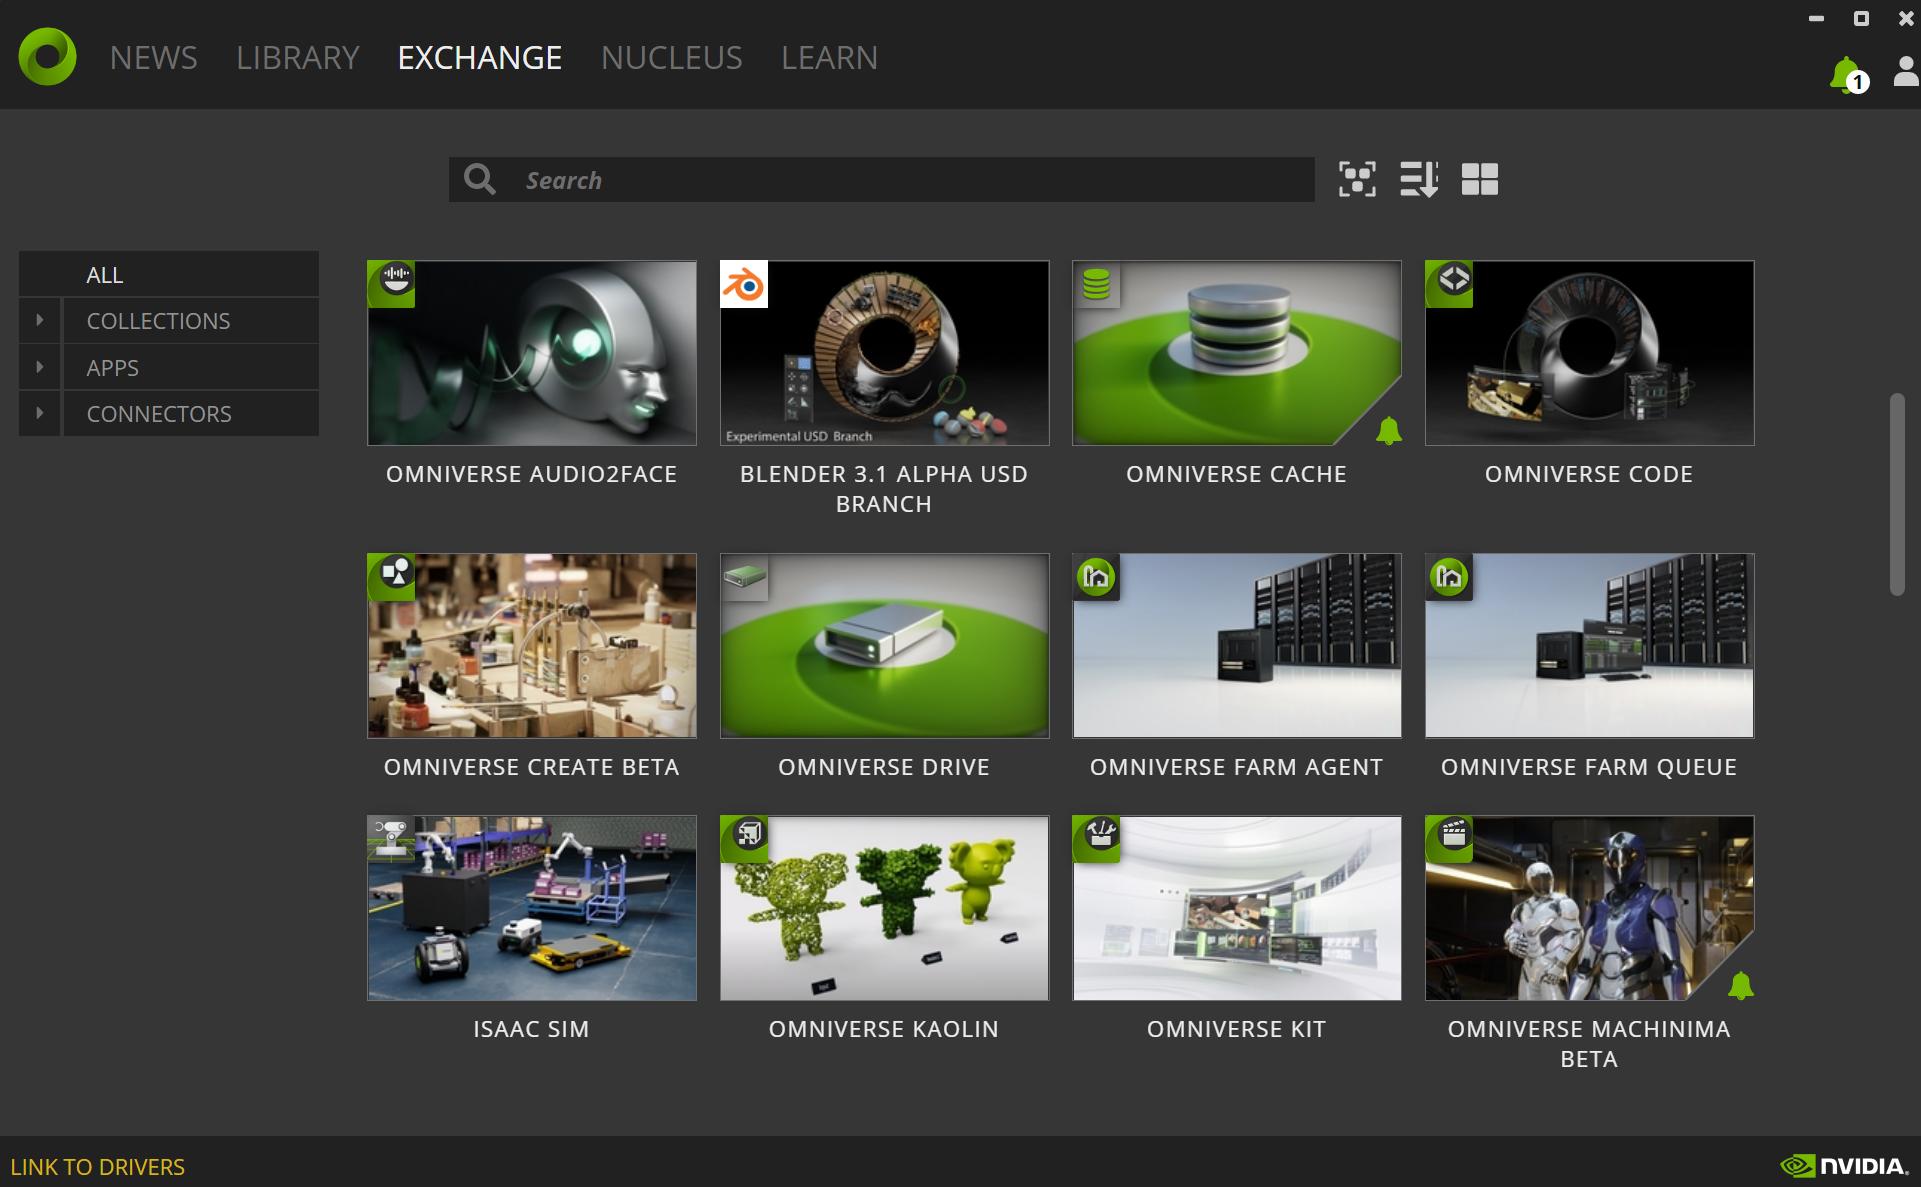Click the Blender logo badge icon
Screen dimensions: 1921x1187
[x=744, y=285]
